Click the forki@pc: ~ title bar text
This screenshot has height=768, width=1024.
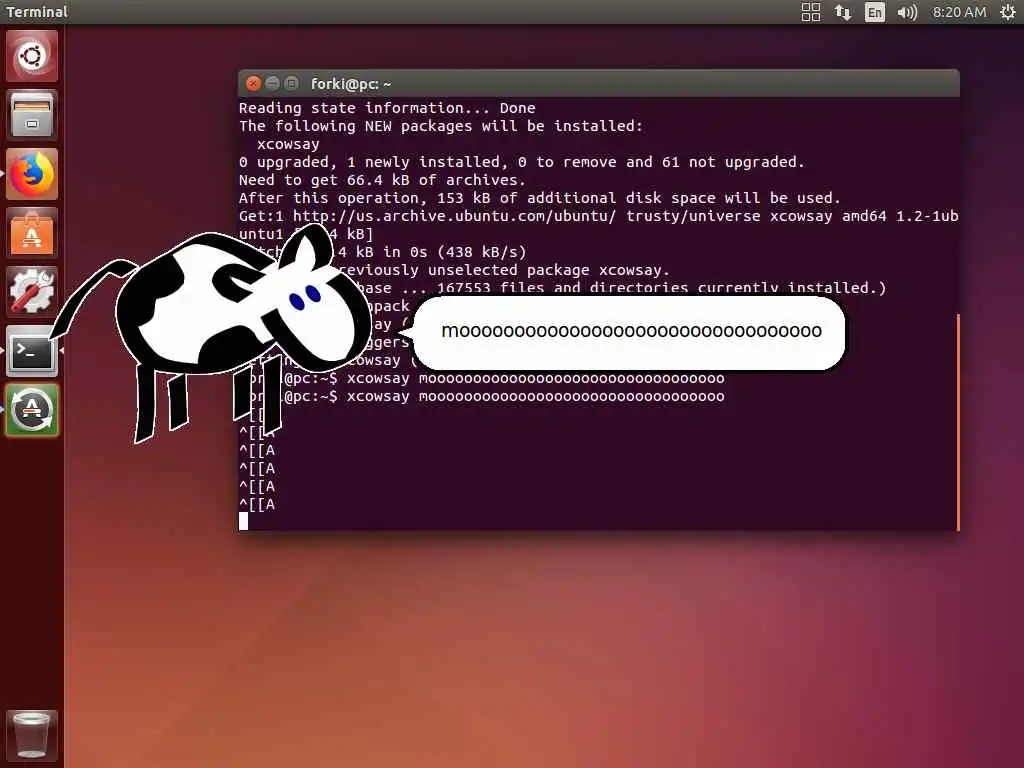tap(351, 84)
